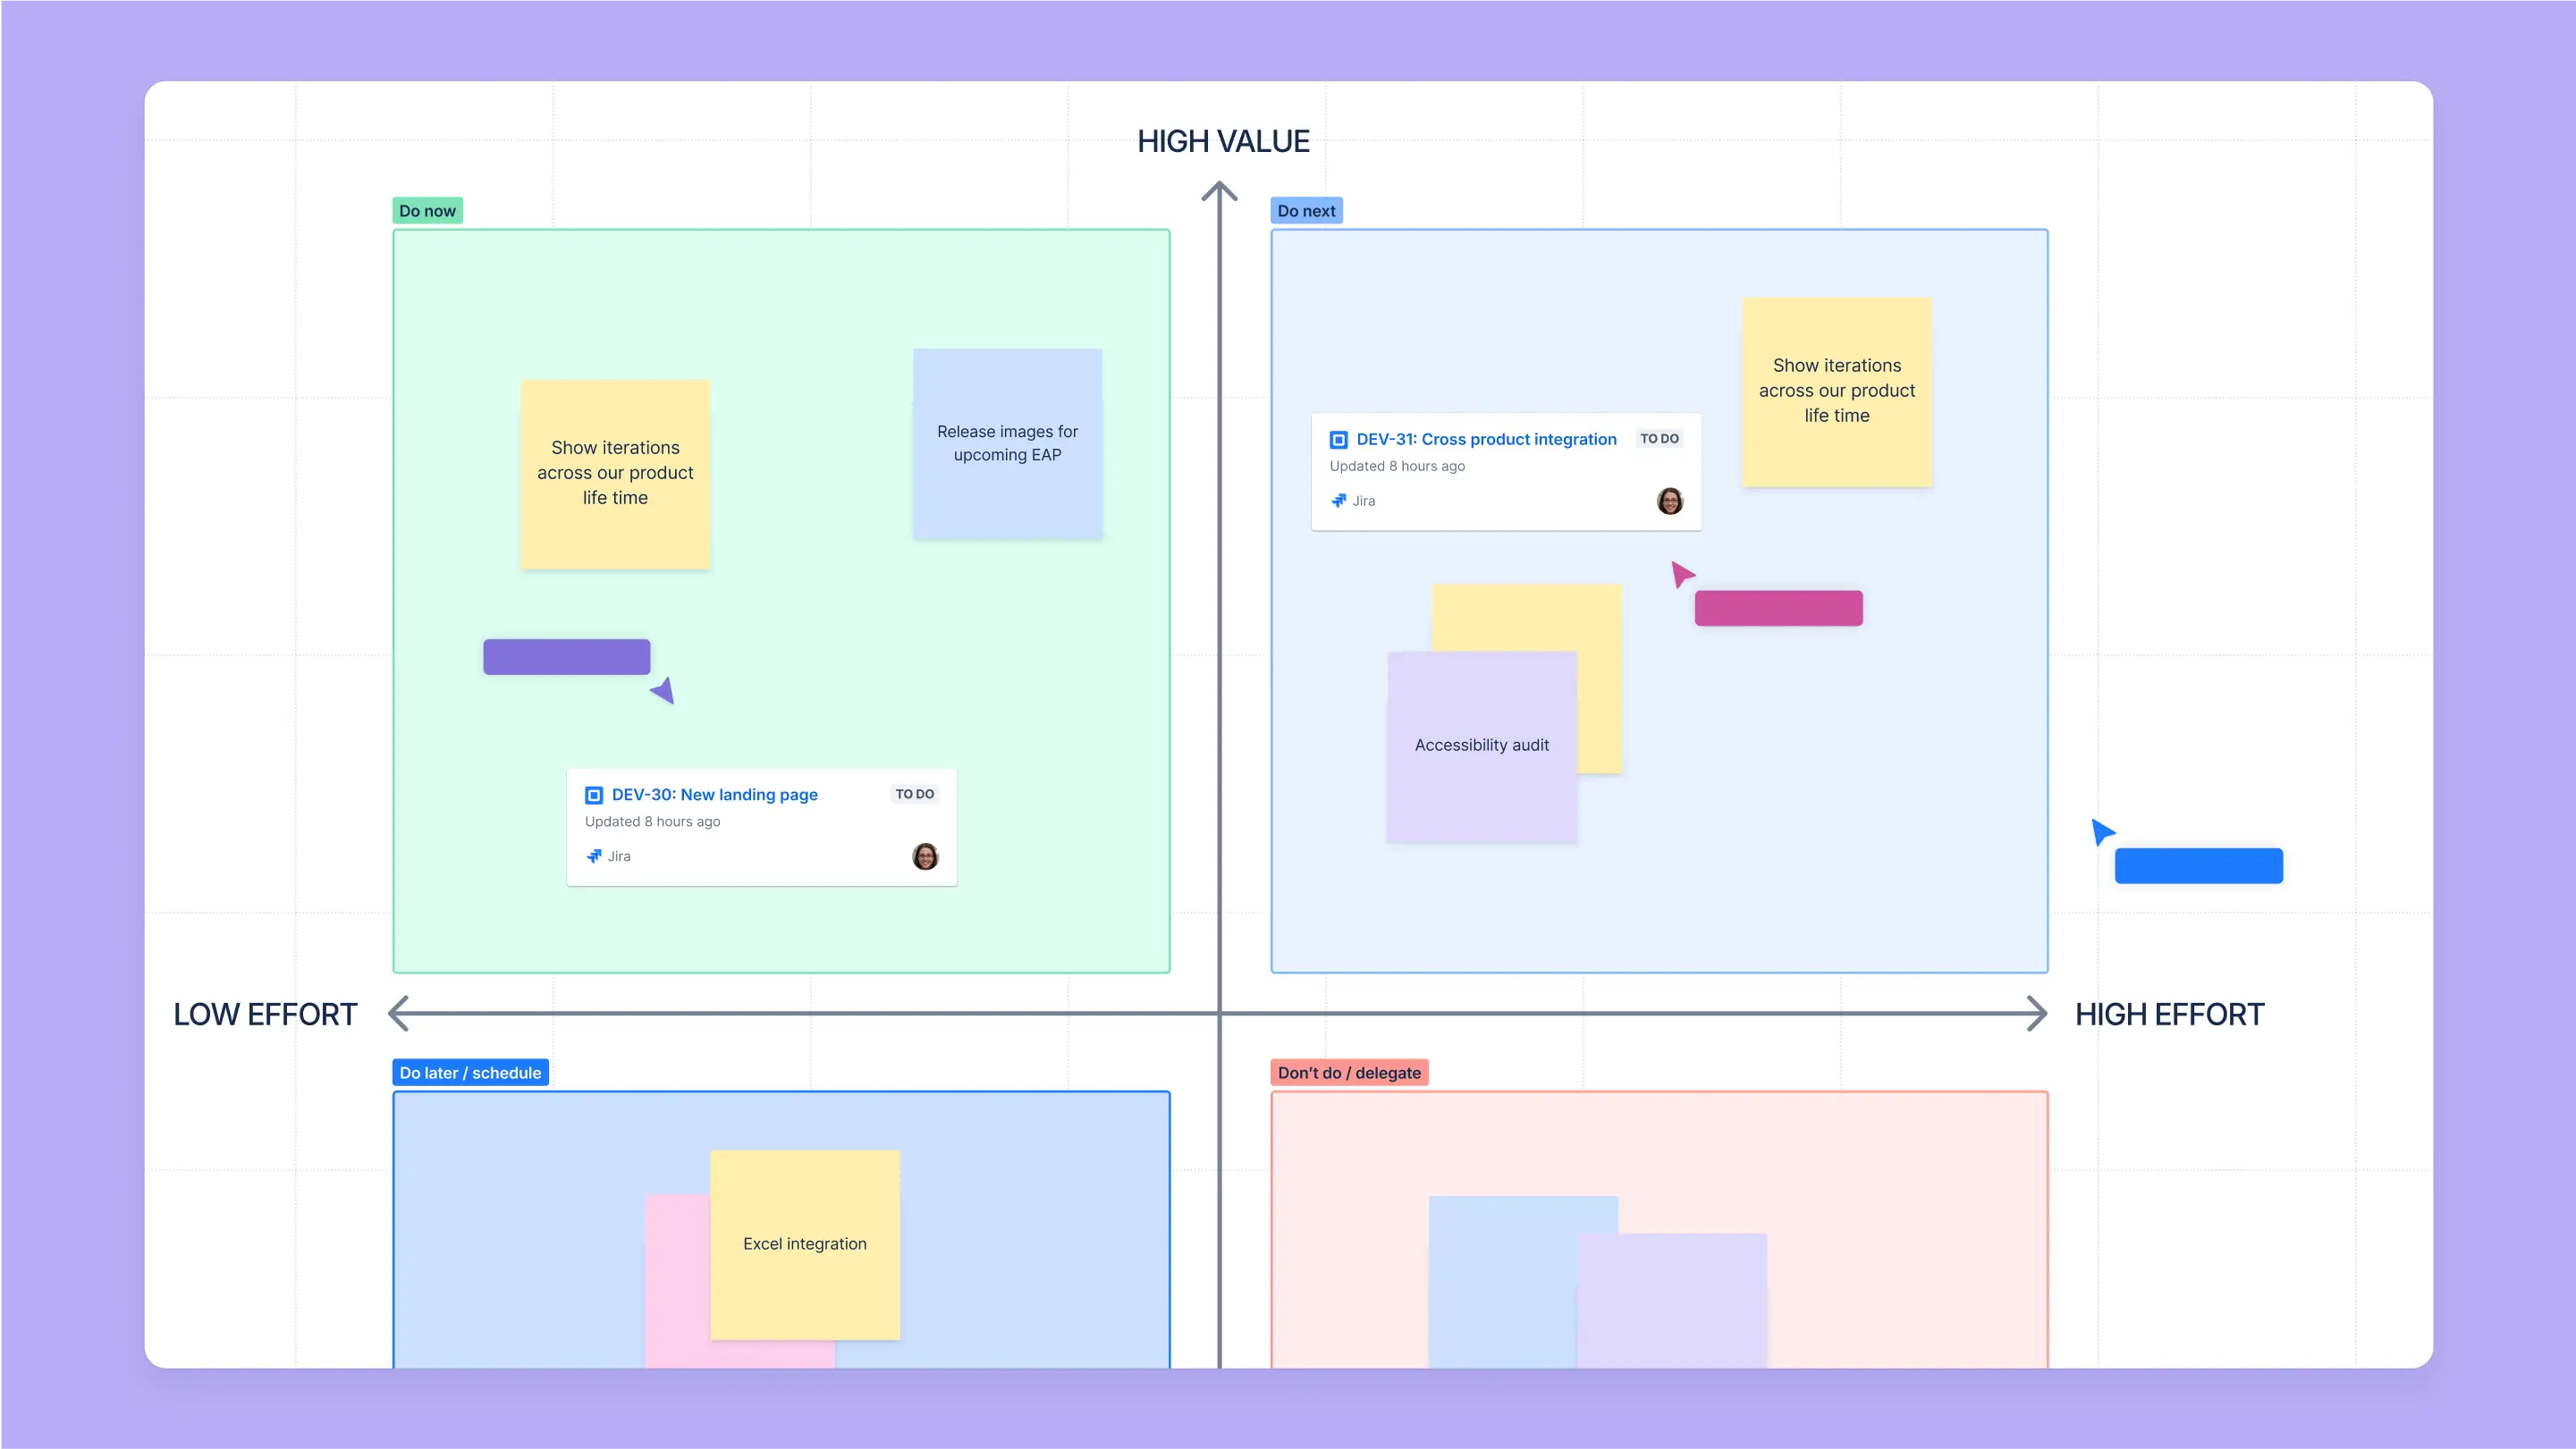Click the Jira logo in the DEV-30 card
Screen dimensions: 2576x1449
click(x=594, y=856)
